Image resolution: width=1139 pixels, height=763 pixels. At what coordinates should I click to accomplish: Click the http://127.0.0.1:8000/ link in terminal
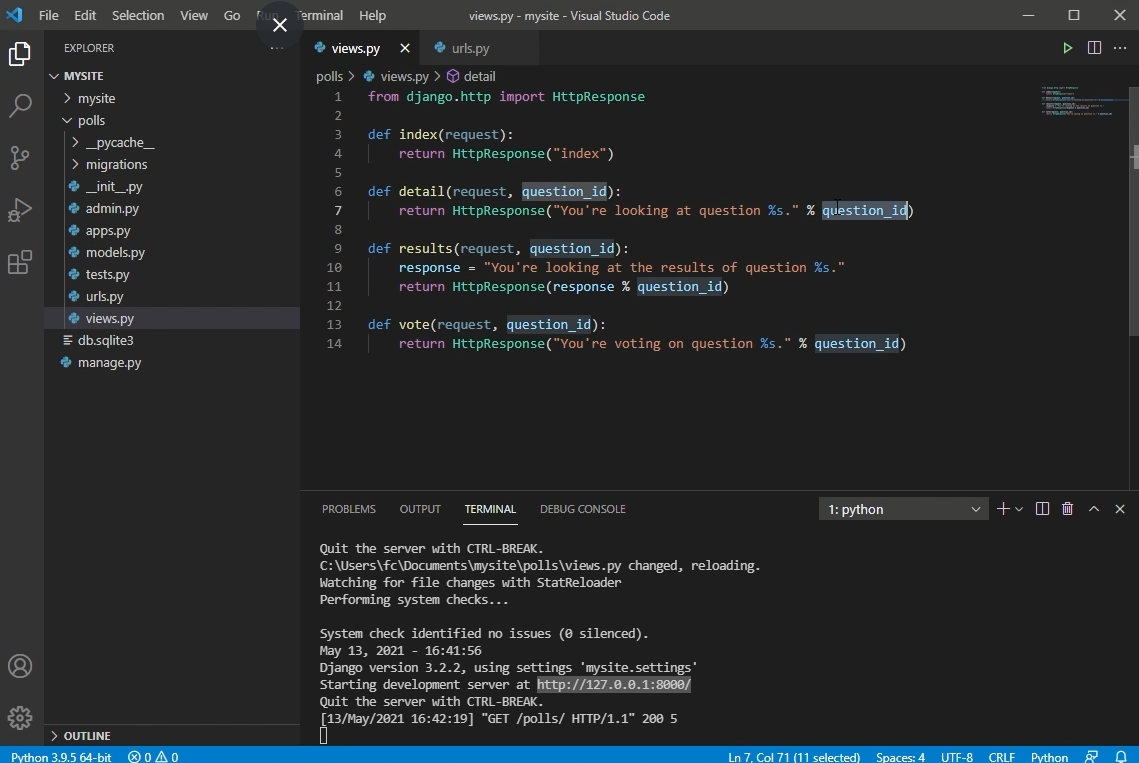614,685
